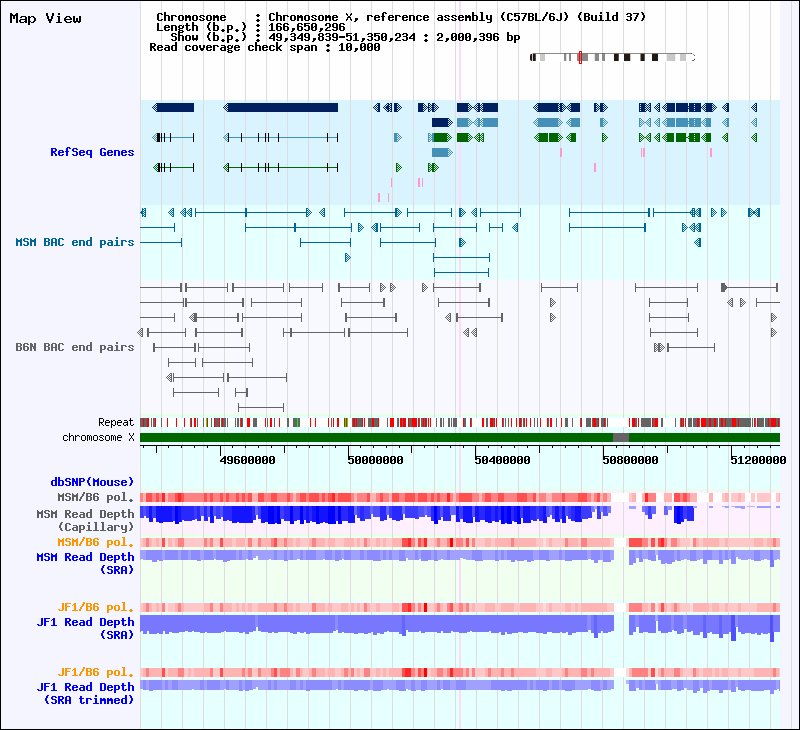Select the MSM Read Depth (Capillary) label
The width and height of the screenshot is (800, 730).
85,520
